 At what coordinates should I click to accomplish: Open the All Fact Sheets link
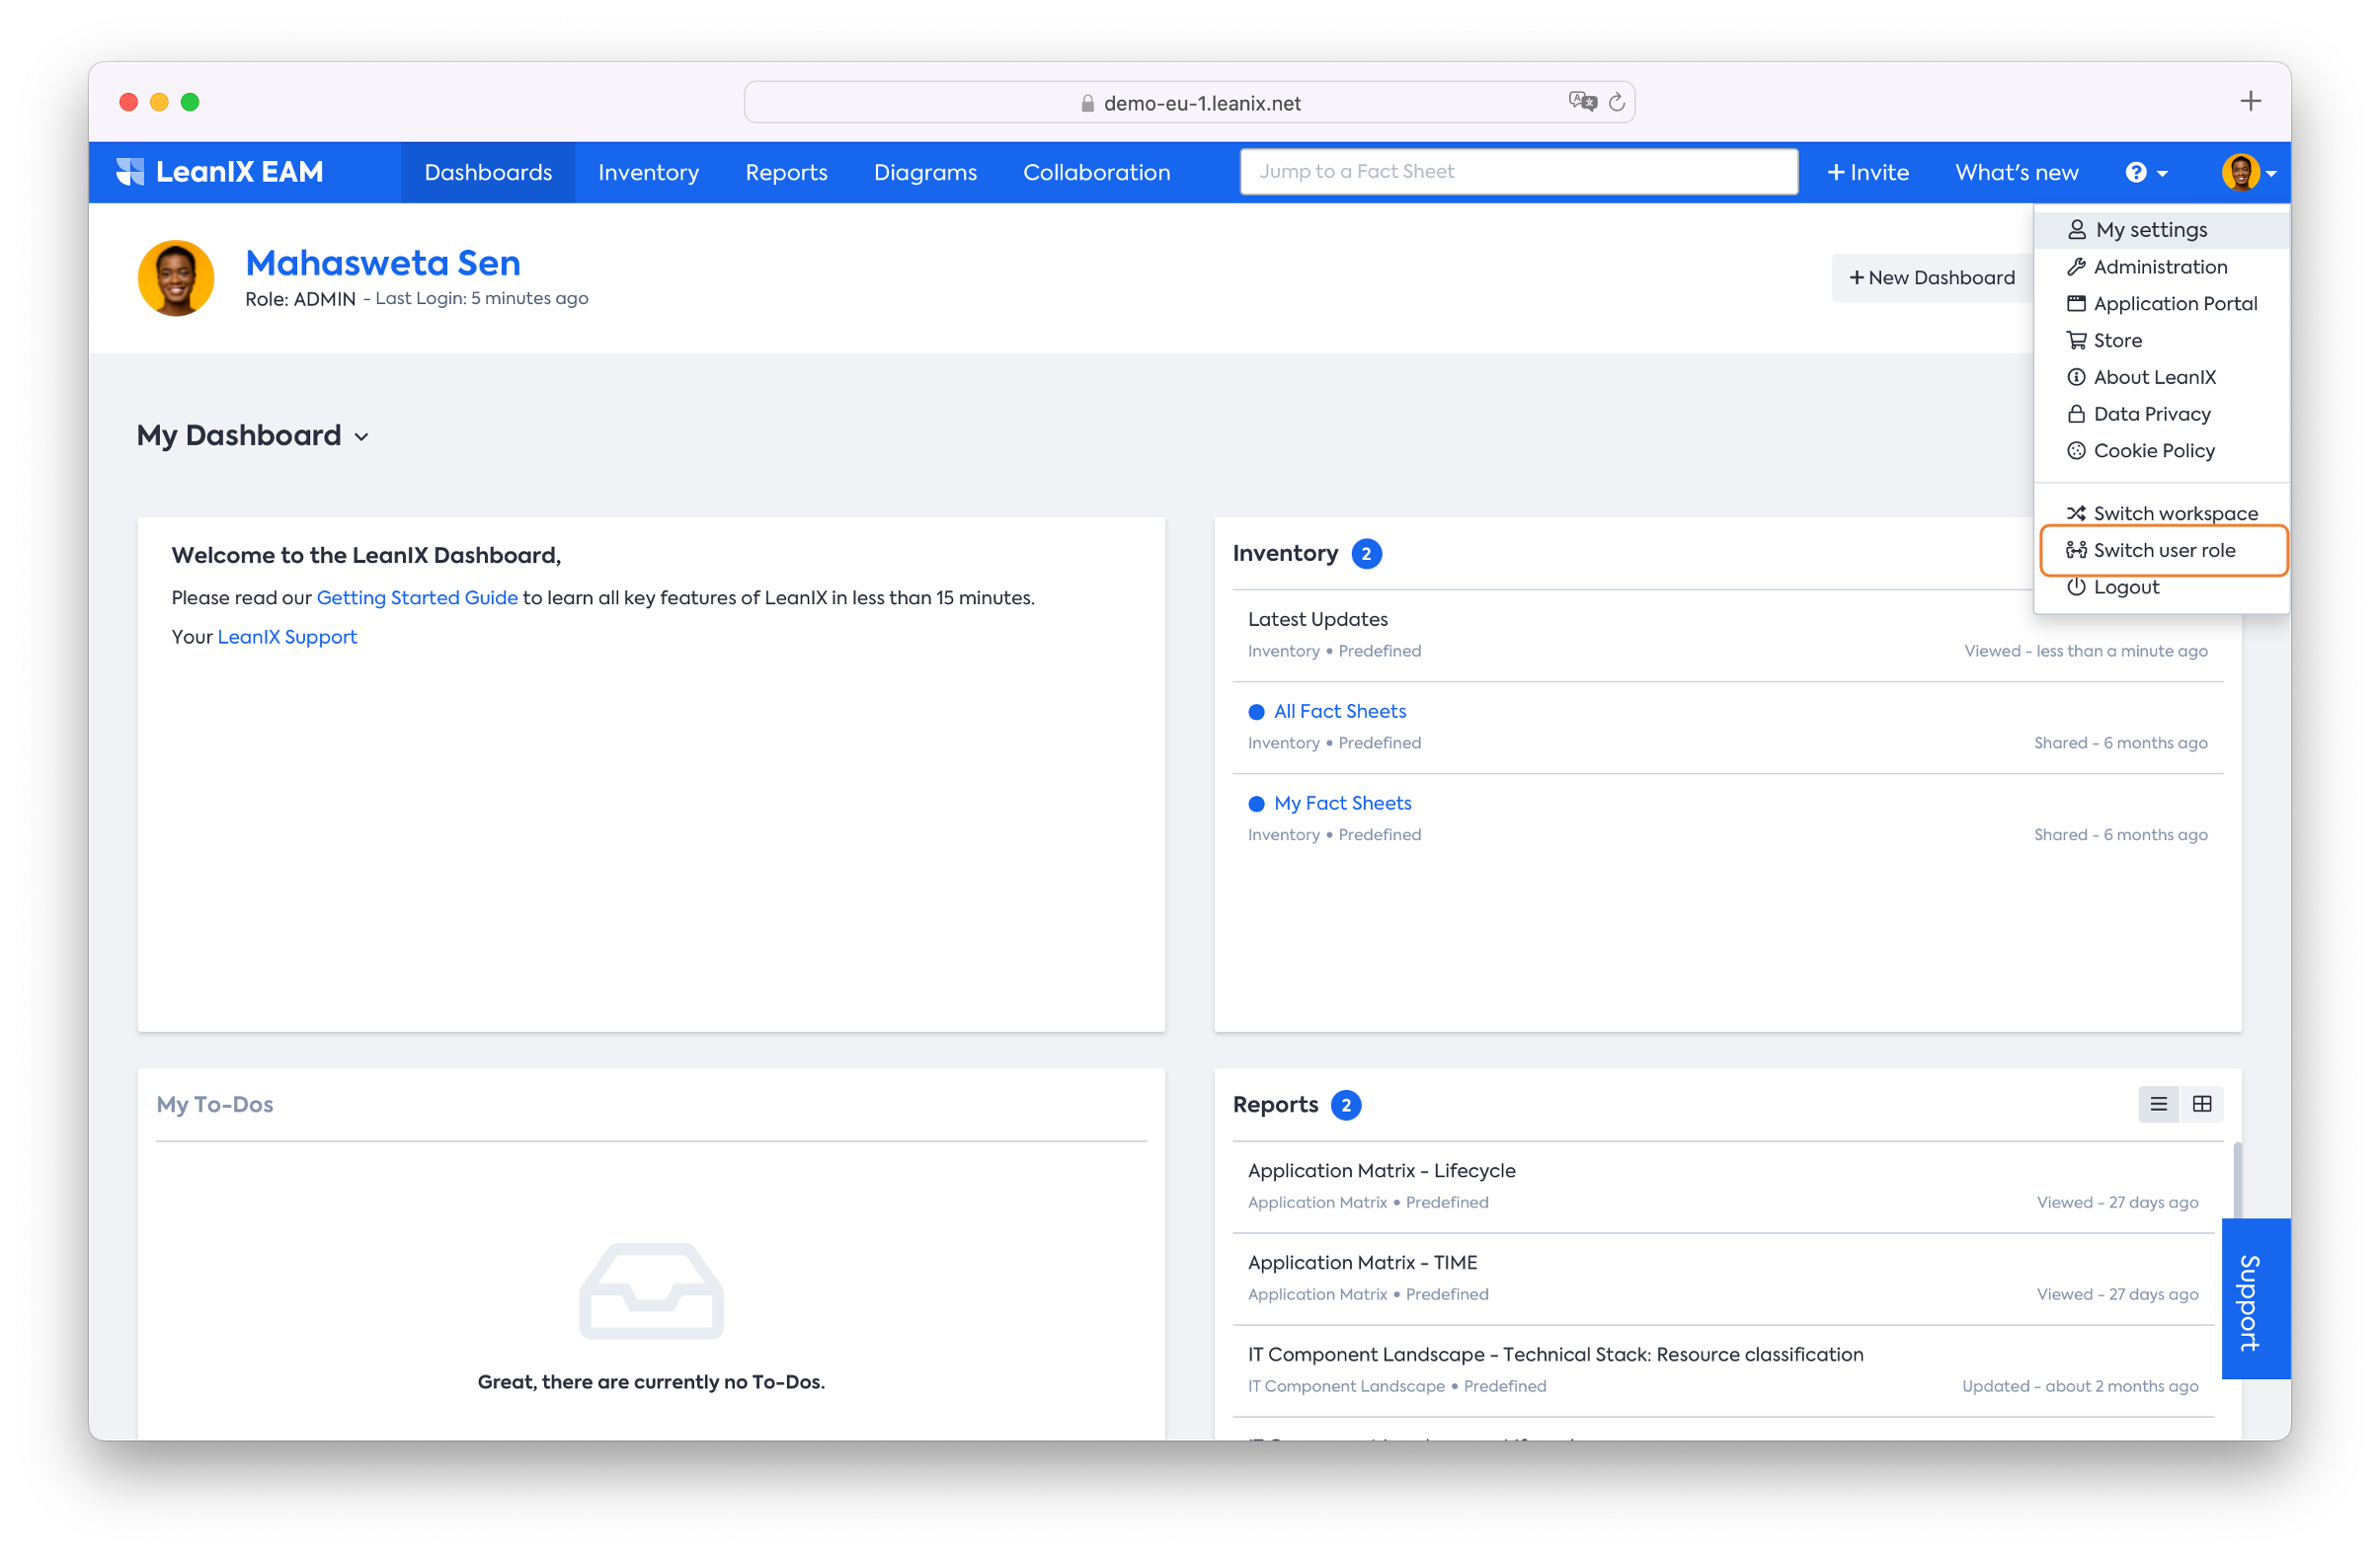[x=1339, y=711]
